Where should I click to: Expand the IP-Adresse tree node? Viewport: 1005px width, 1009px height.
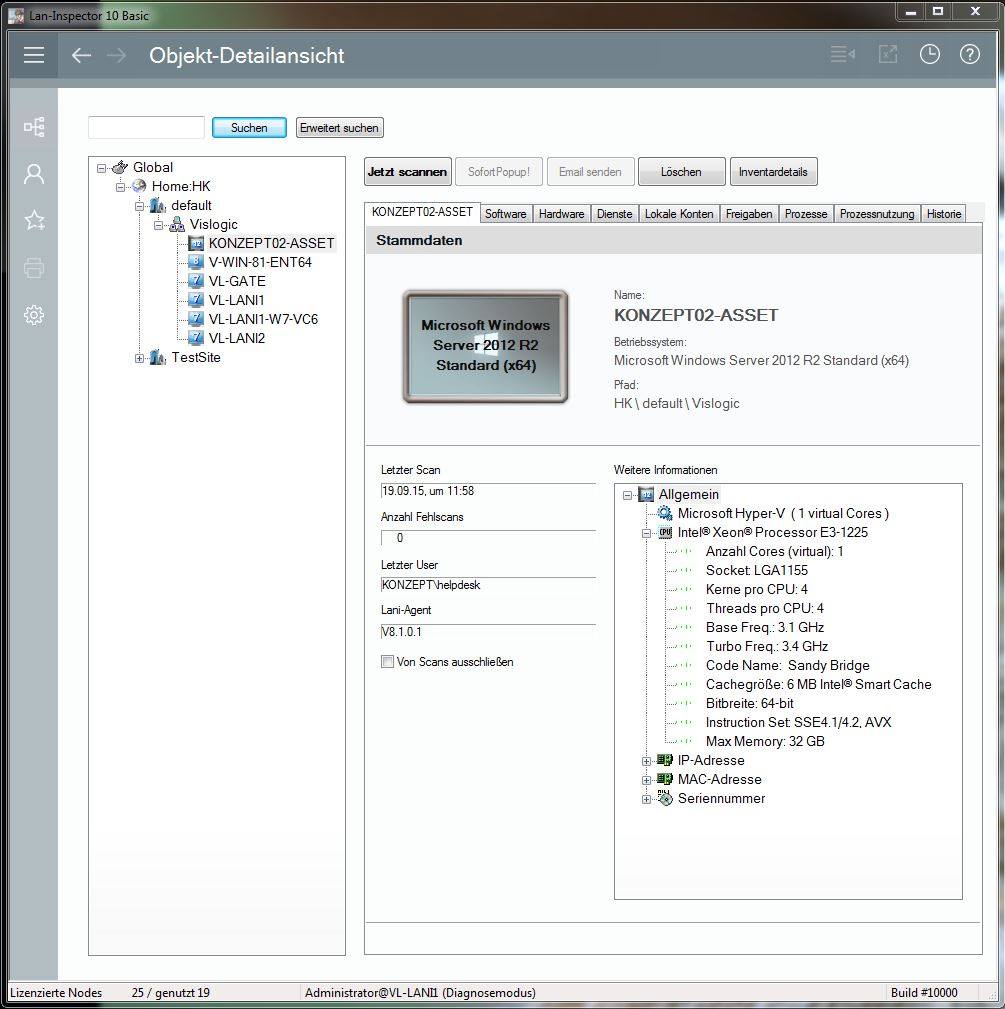click(x=646, y=760)
